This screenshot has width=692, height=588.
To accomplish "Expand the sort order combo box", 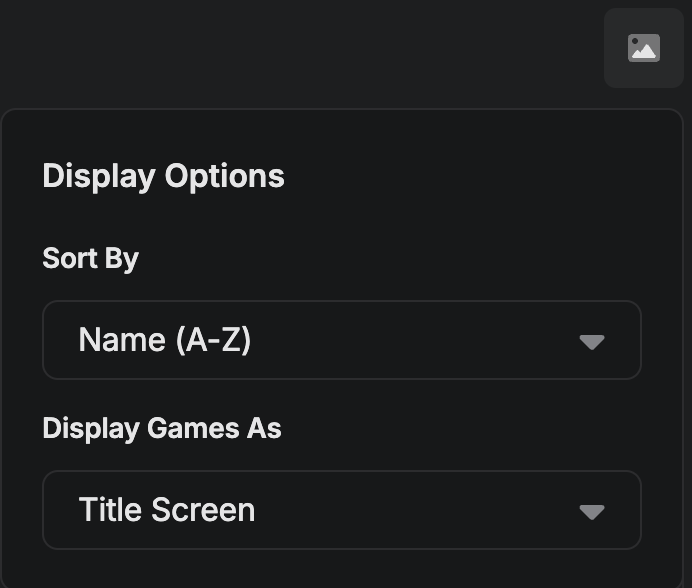I will (341, 340).
